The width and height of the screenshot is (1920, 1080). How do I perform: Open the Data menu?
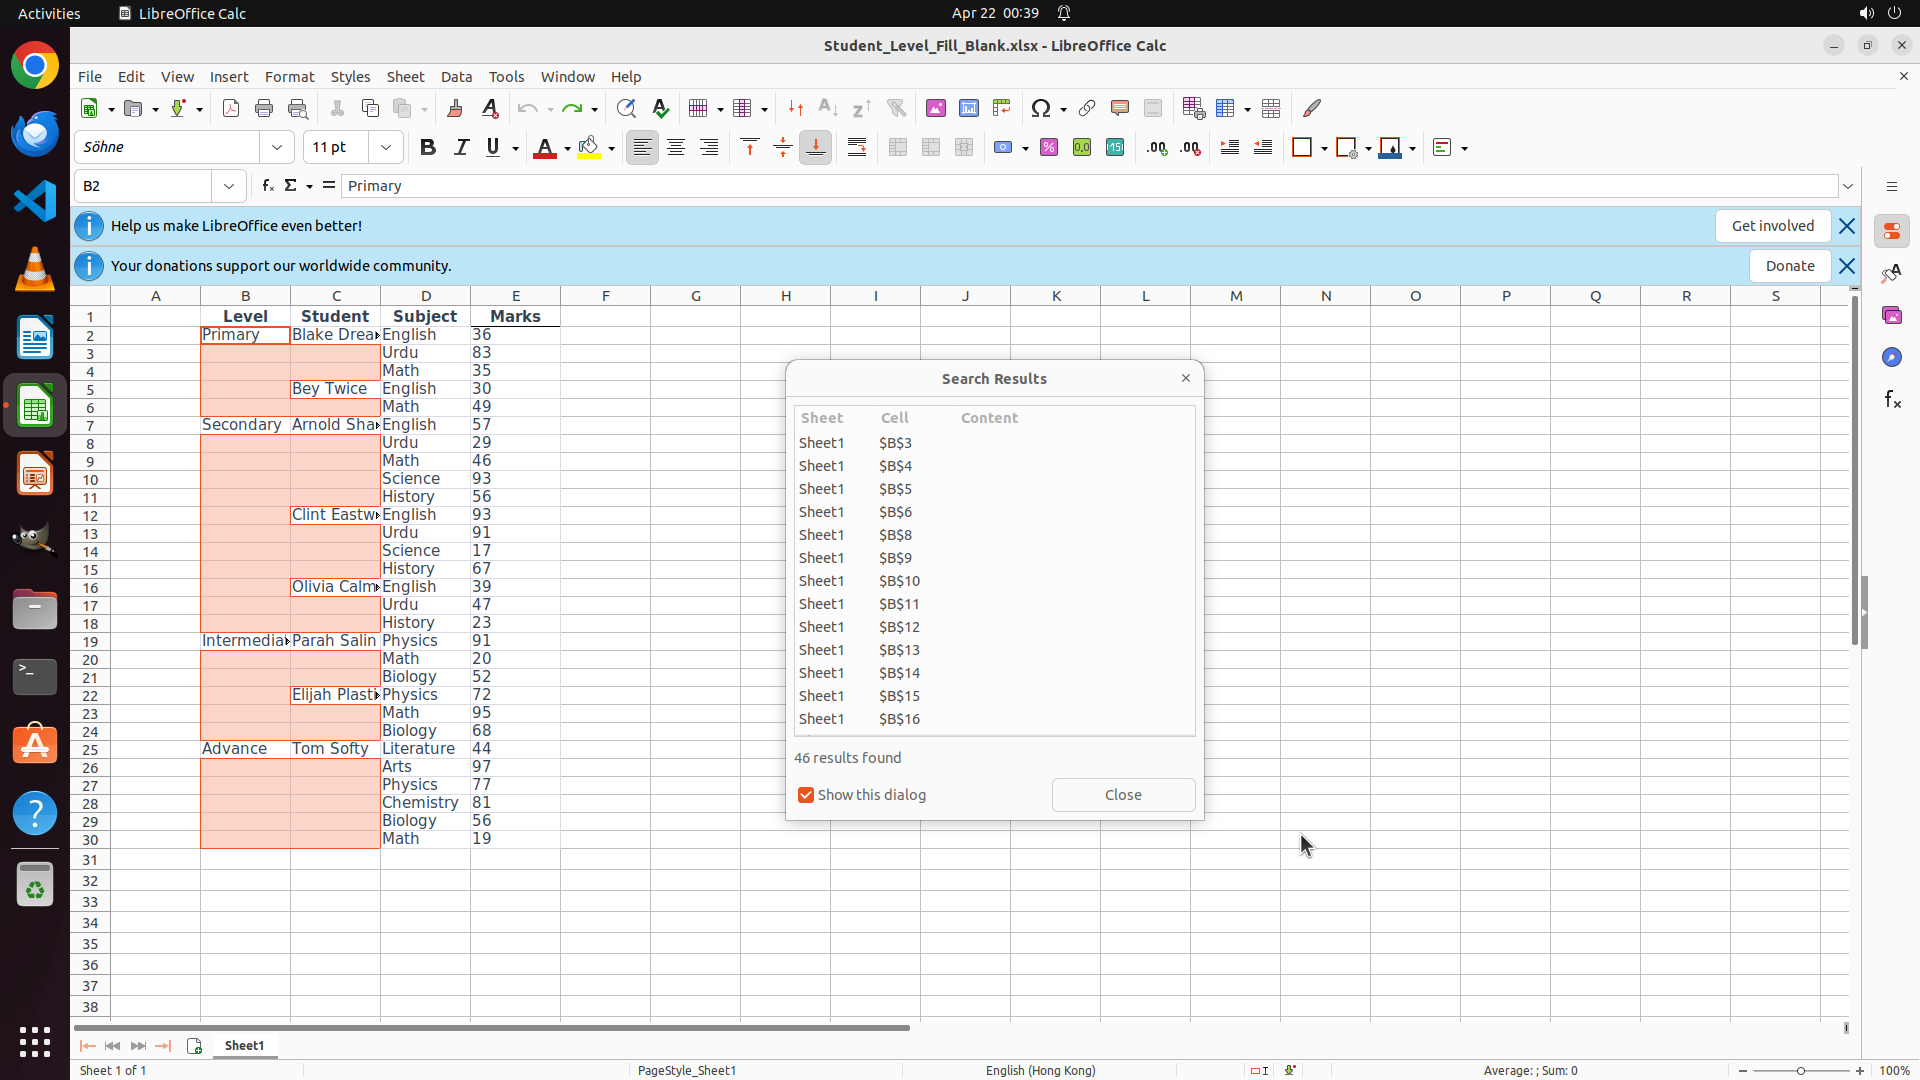click(x=456, y=77)
